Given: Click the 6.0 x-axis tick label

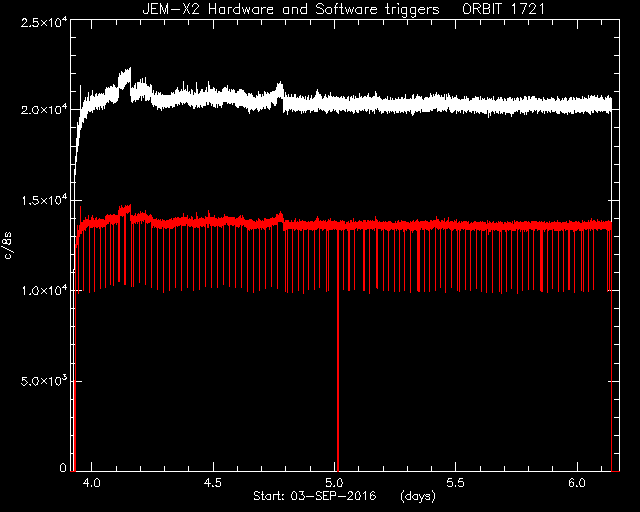Looking at the screenshot, I should 577,483.
